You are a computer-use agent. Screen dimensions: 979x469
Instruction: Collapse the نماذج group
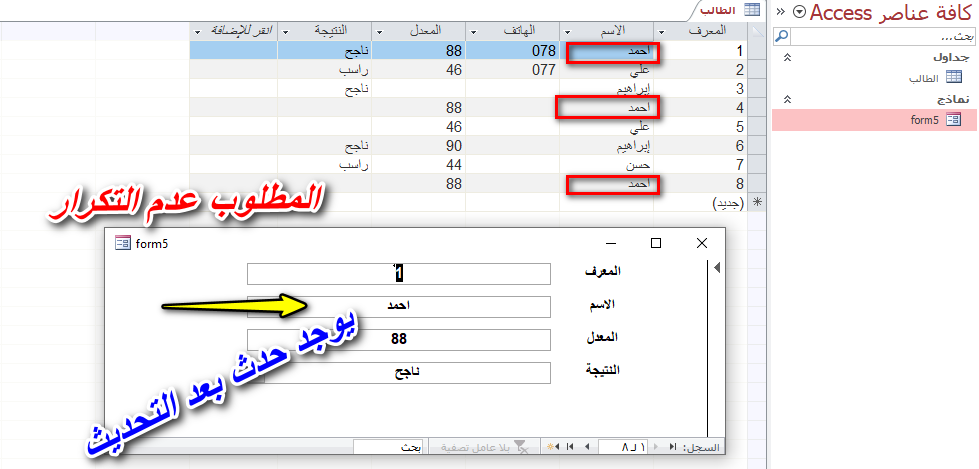pyautogui.click(x=787, y=99)
